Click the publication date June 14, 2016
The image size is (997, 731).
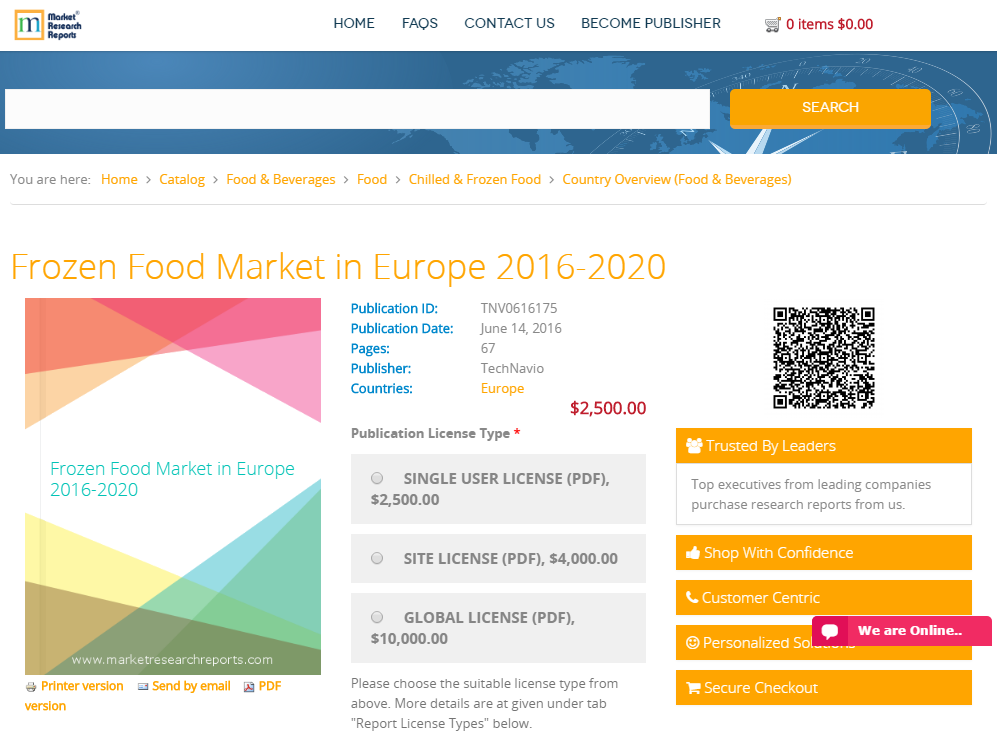pyautogui.click(x=521, y=329)
